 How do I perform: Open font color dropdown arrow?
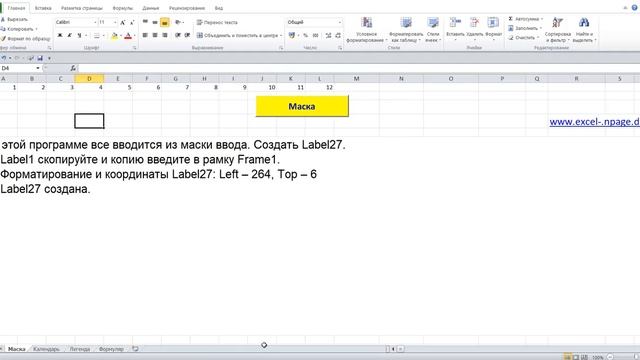[x=134, y=36]
